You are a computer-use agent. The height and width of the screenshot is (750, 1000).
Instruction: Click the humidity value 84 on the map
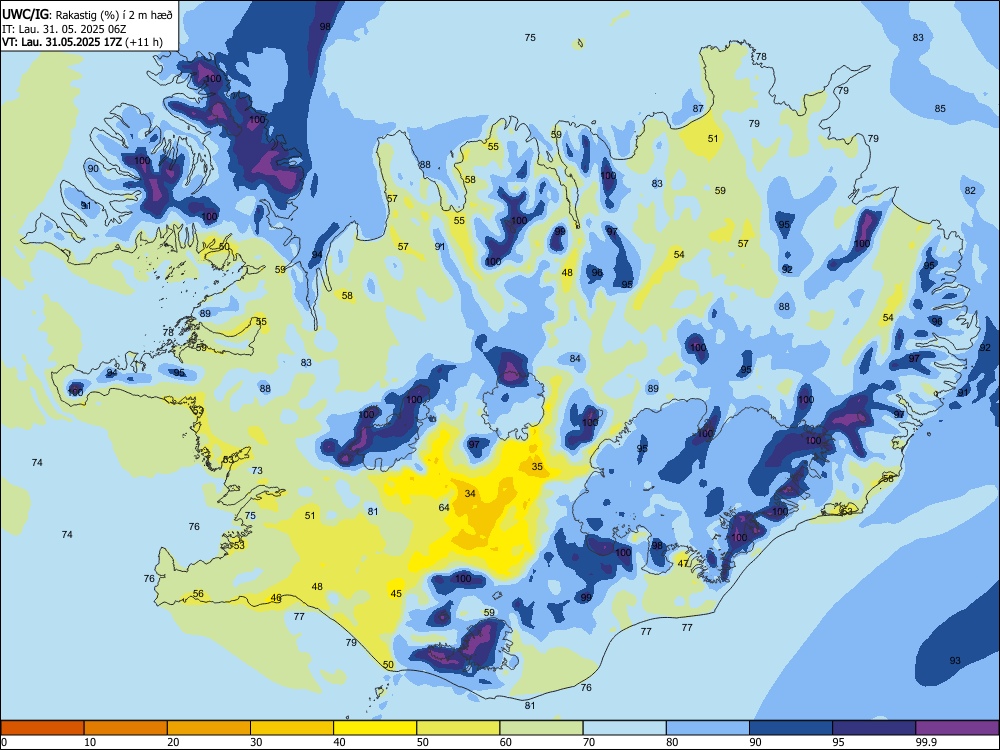point(575,359)
